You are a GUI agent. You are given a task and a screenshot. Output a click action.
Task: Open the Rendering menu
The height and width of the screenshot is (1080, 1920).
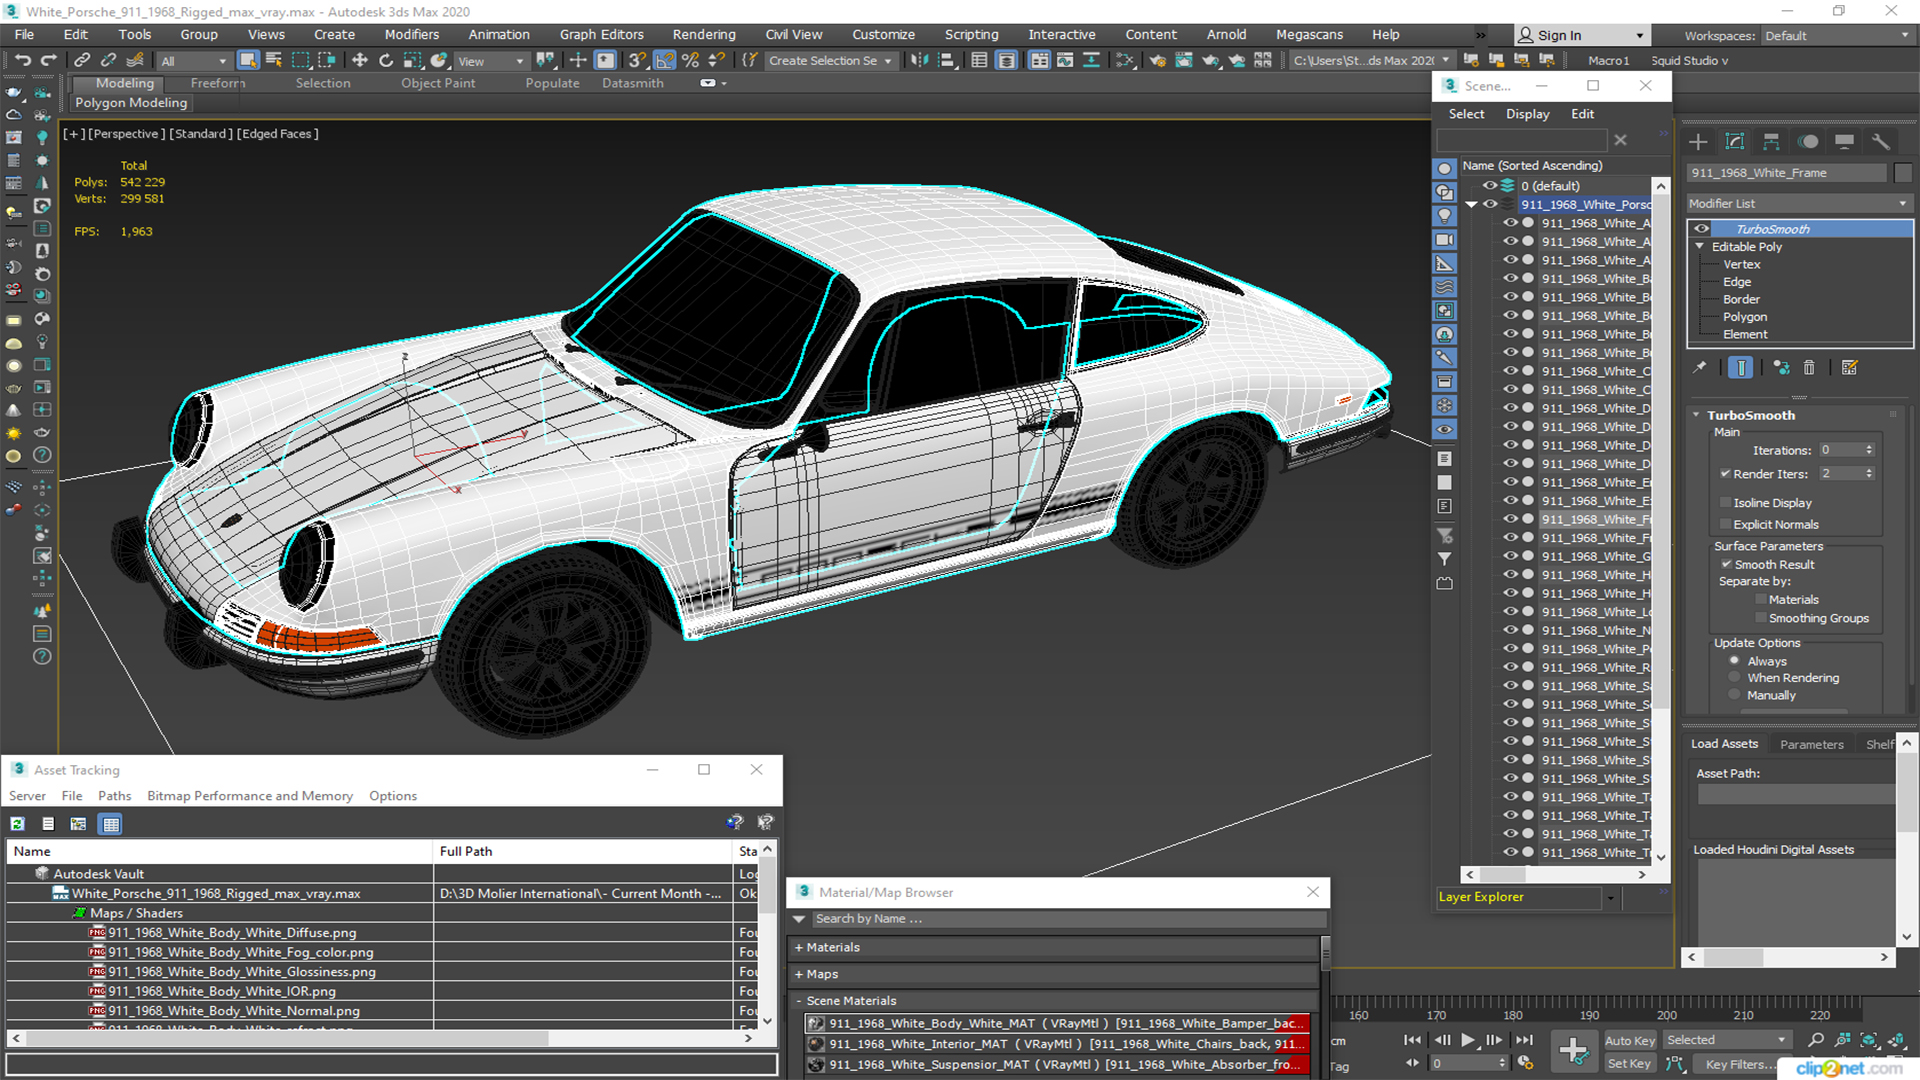704,34
